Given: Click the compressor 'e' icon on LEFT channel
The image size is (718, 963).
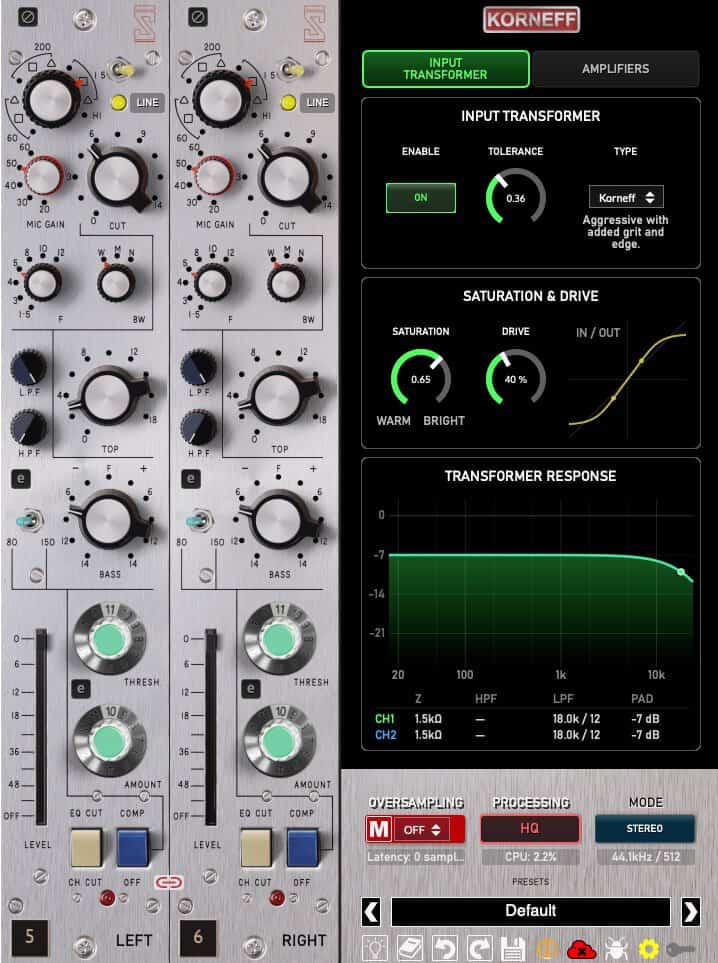Looking at the screenshot, I should tap(81, 688).
